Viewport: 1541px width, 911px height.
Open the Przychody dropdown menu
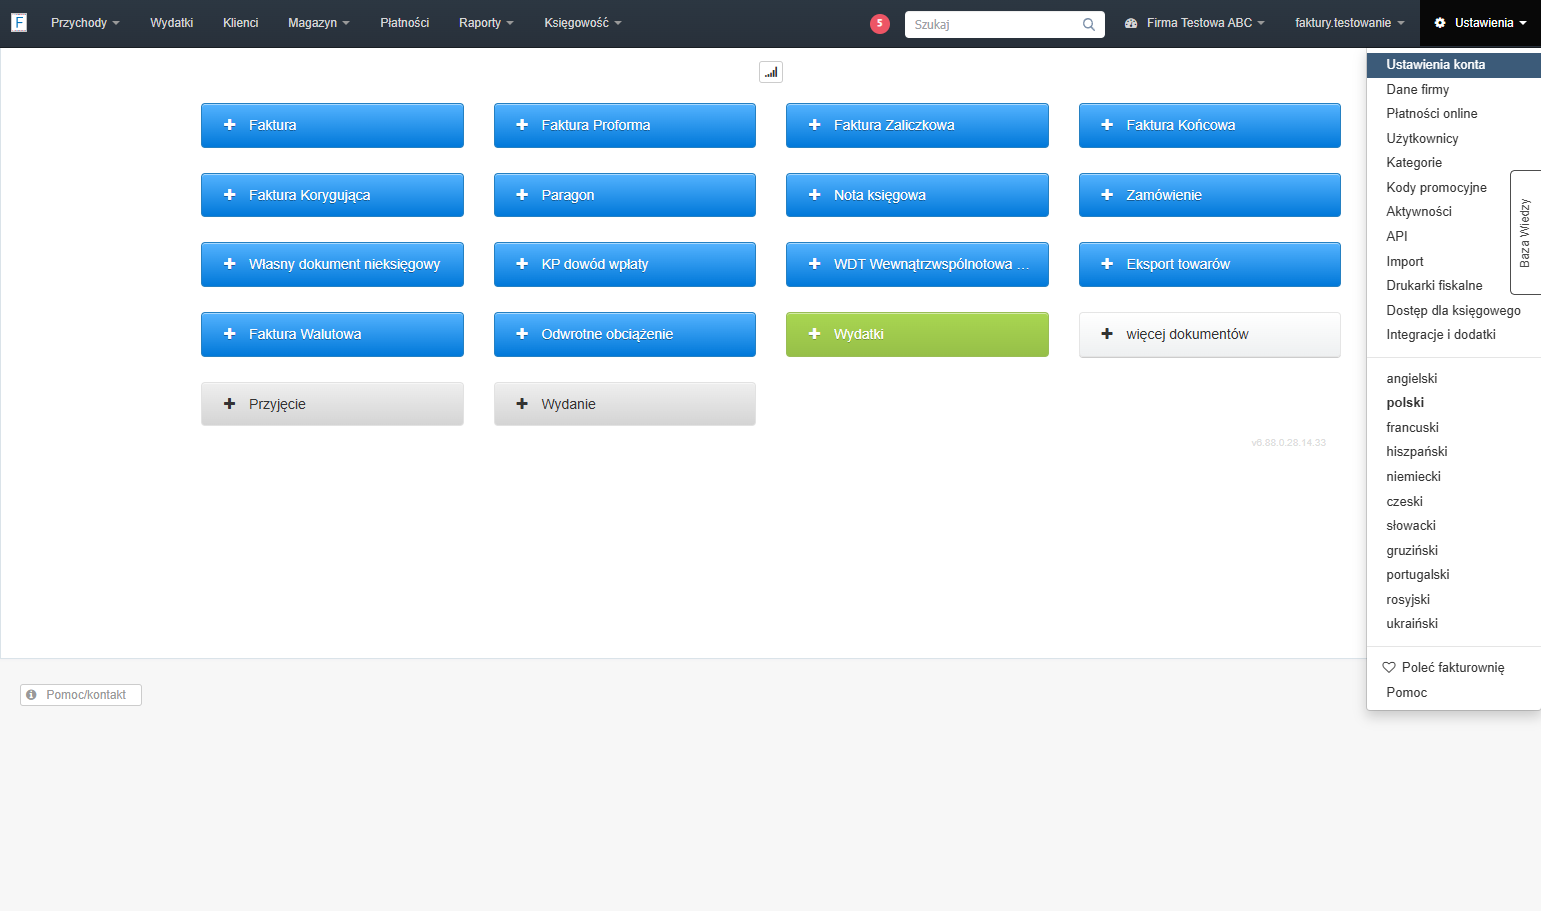[85, 23]
